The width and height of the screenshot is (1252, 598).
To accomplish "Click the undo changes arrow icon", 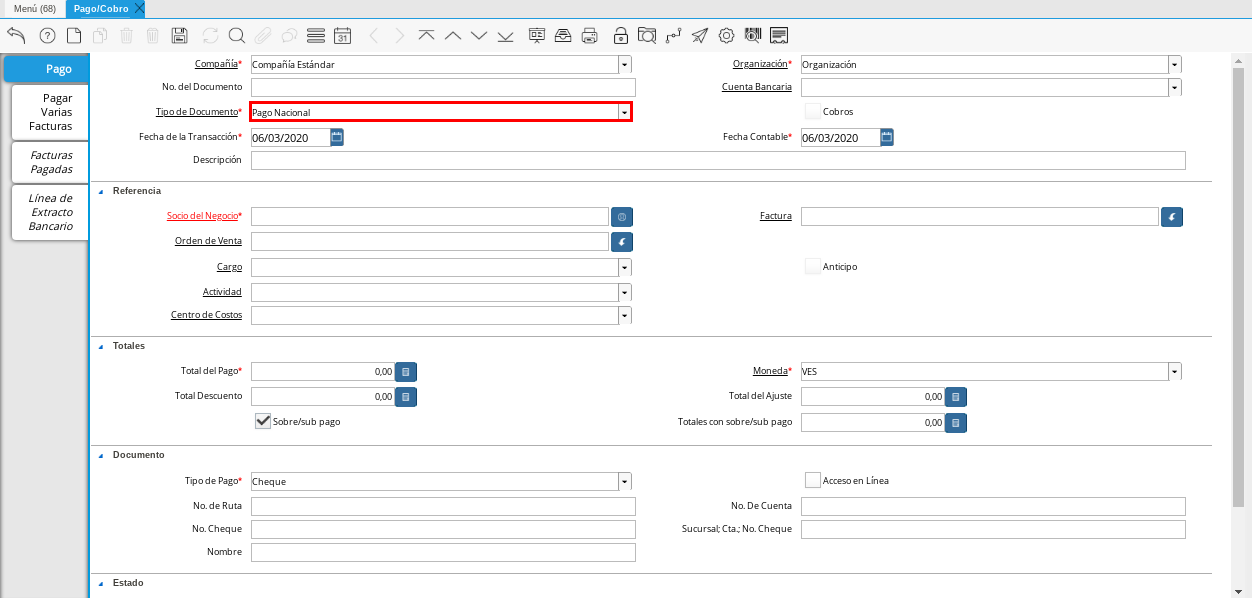I will click(16, 36).
